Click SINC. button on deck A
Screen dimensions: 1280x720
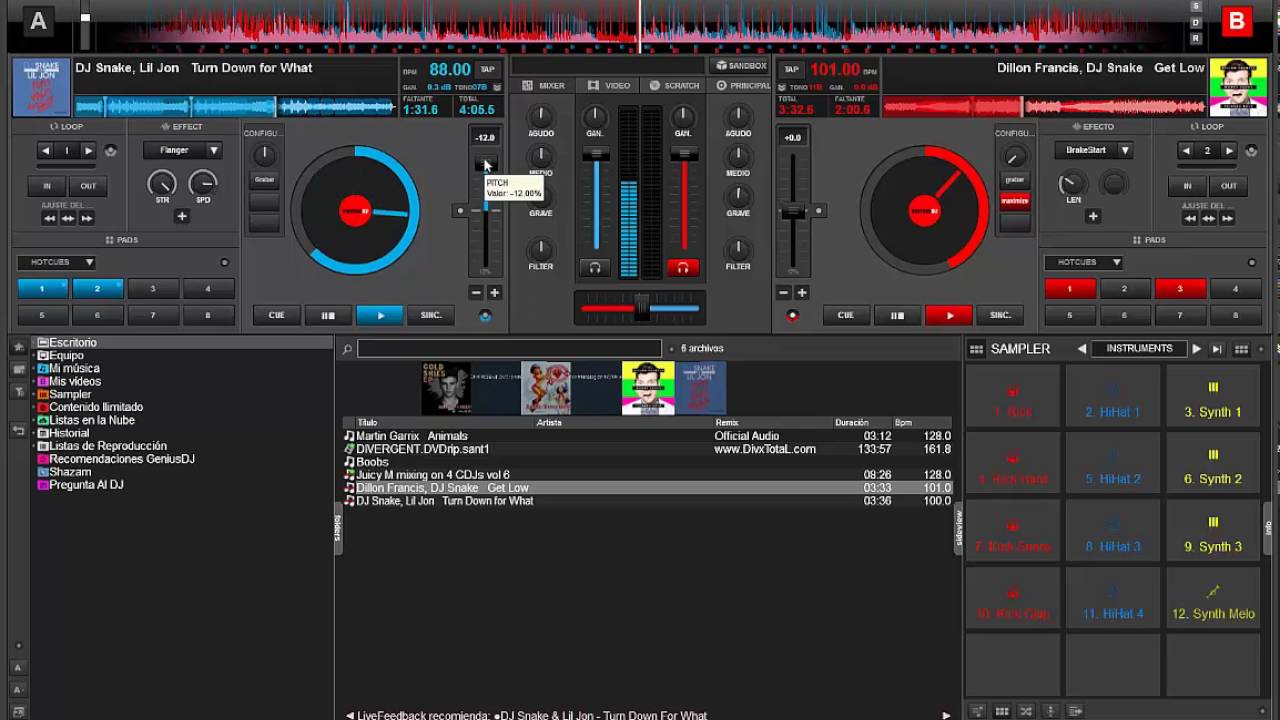tap(431, 315)
